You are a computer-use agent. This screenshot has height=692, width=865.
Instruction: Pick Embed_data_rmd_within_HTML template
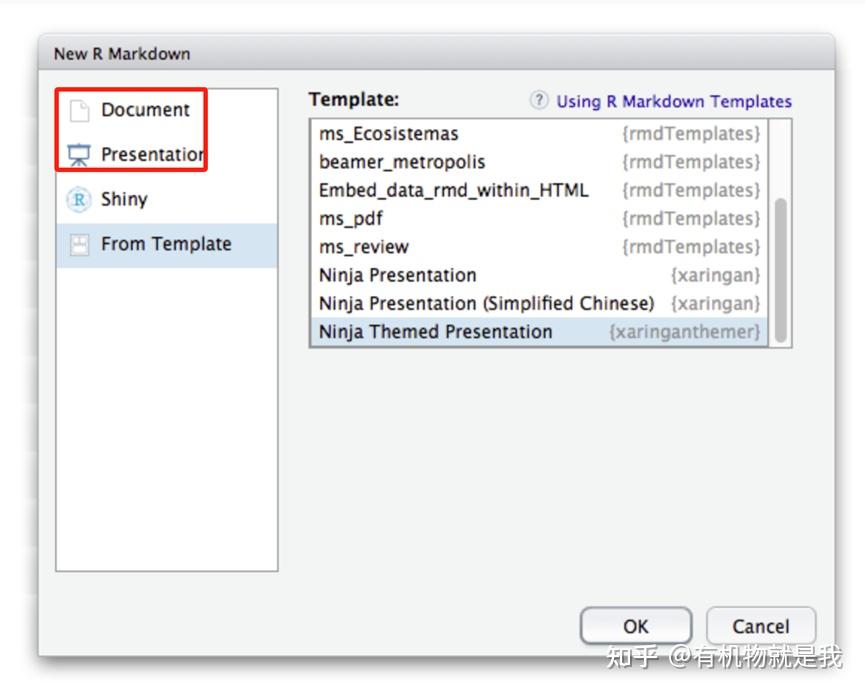(x=453, y=190)
